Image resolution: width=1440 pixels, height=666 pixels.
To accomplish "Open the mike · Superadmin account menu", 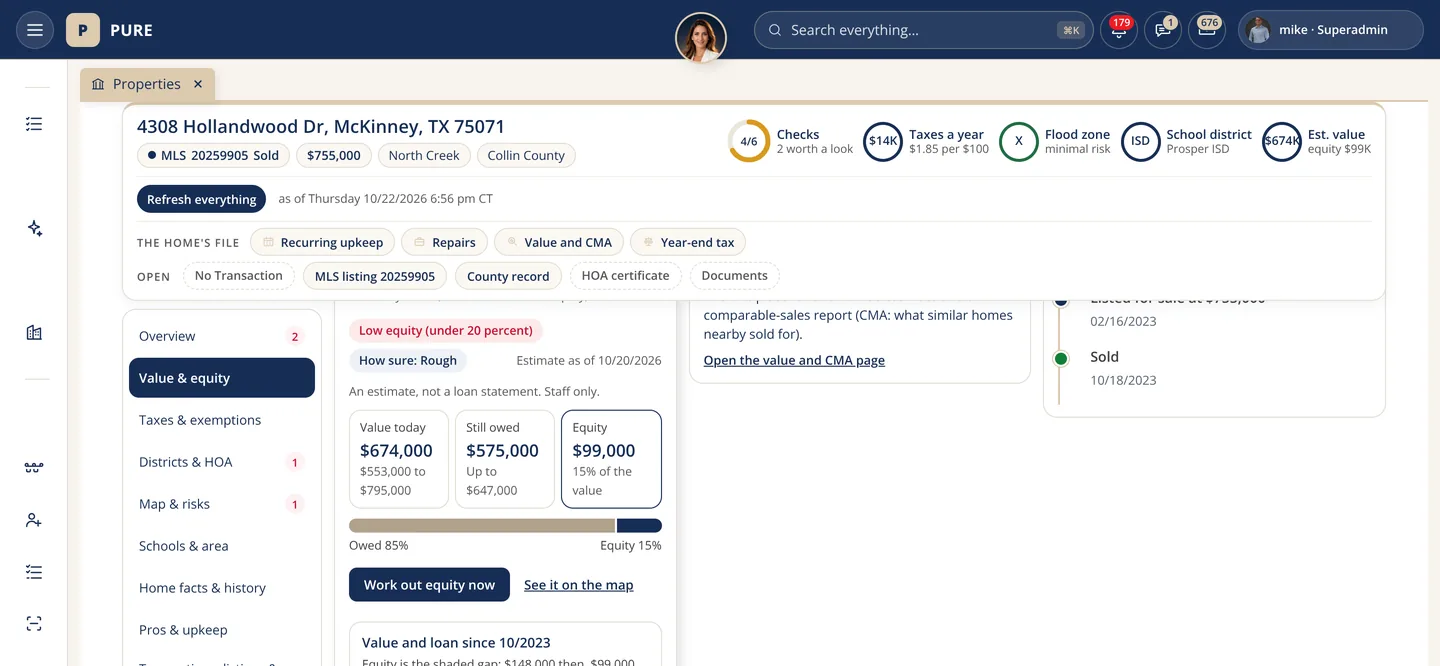I will click(x=1331, y=30).
